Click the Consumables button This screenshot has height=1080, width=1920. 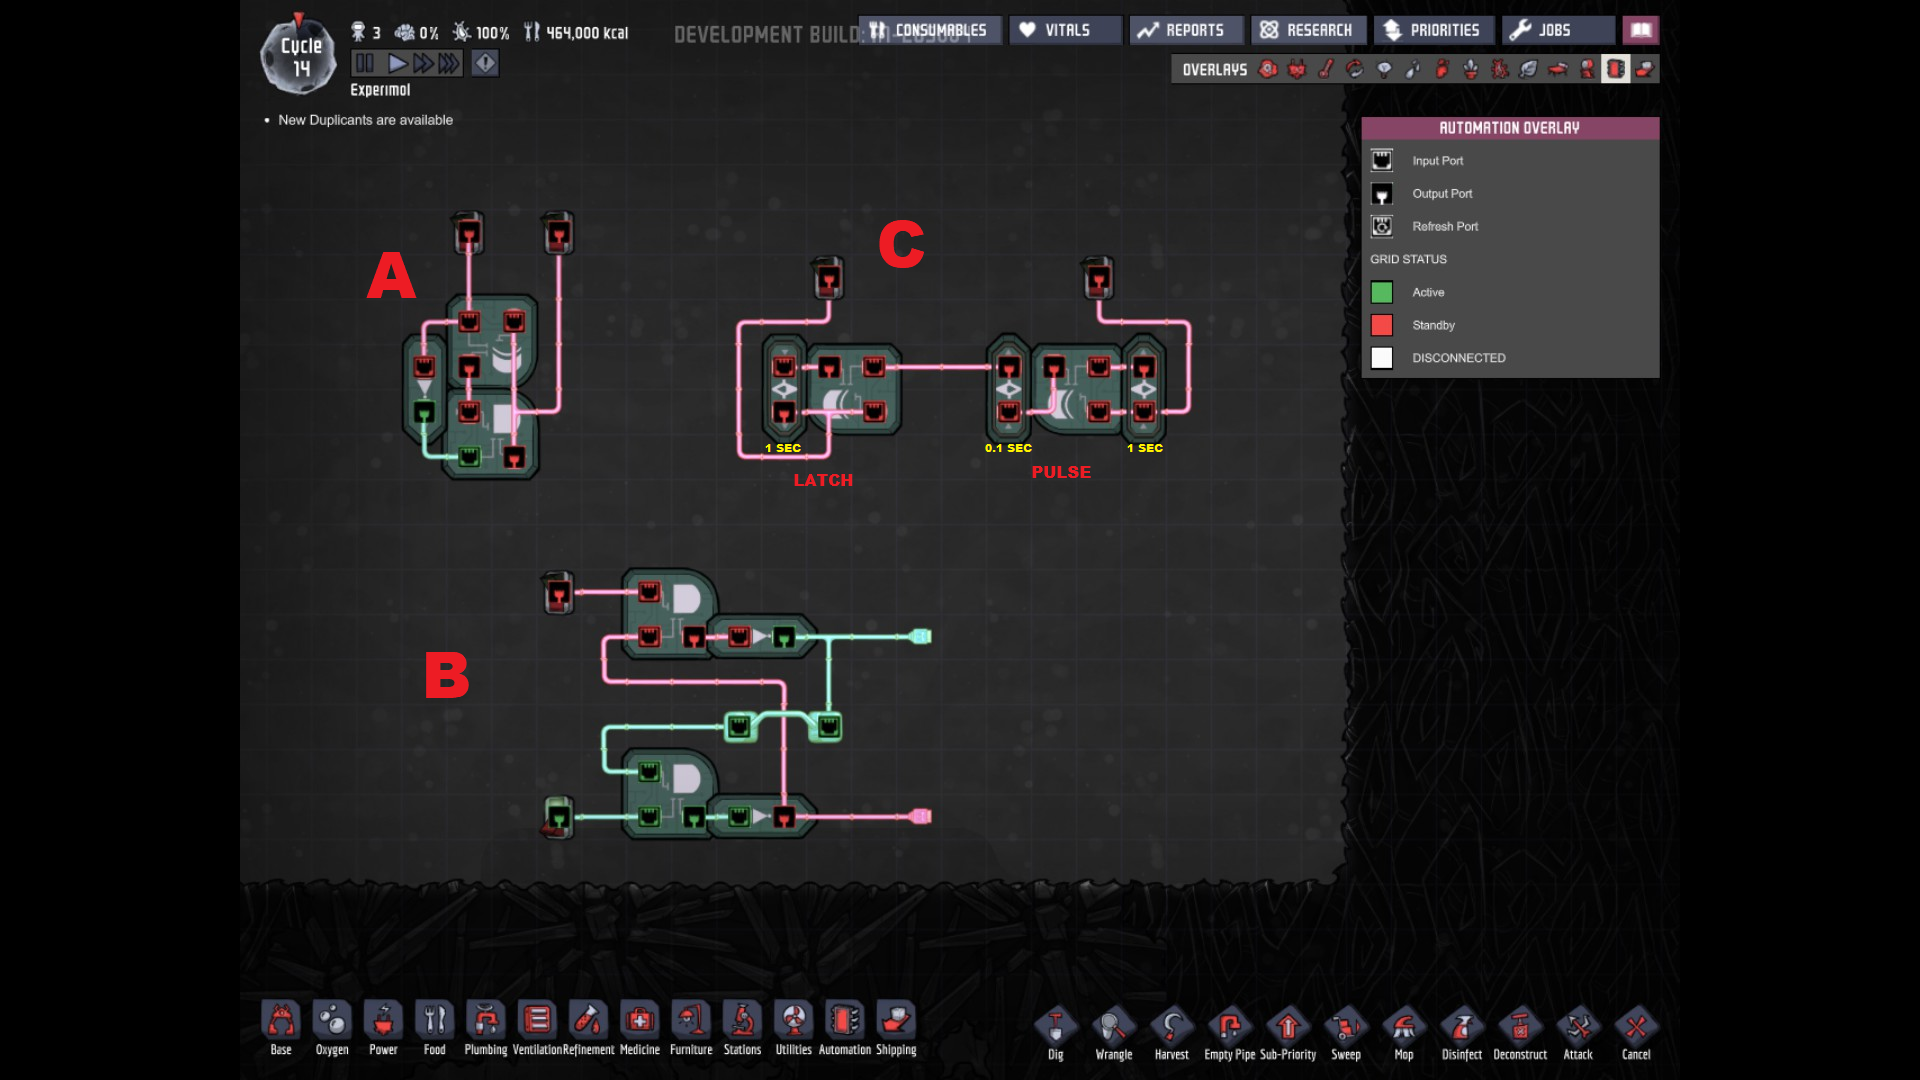929,30
